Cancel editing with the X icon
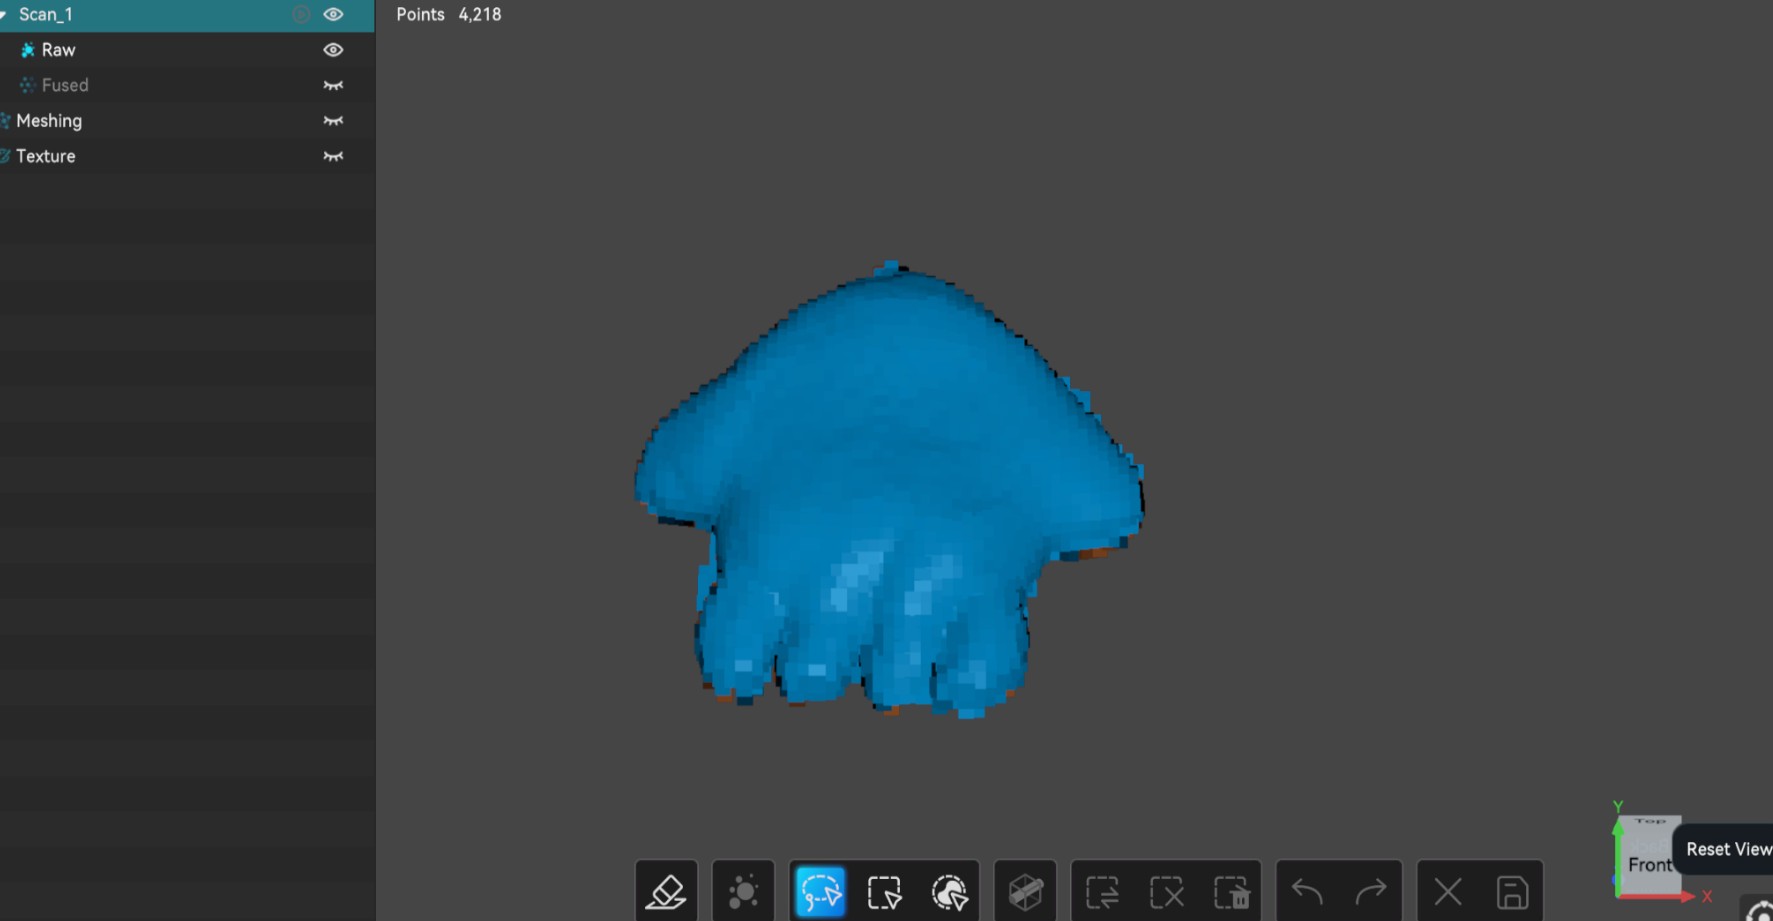This screenshot has width=1773, height=921. coord(1448,891)
